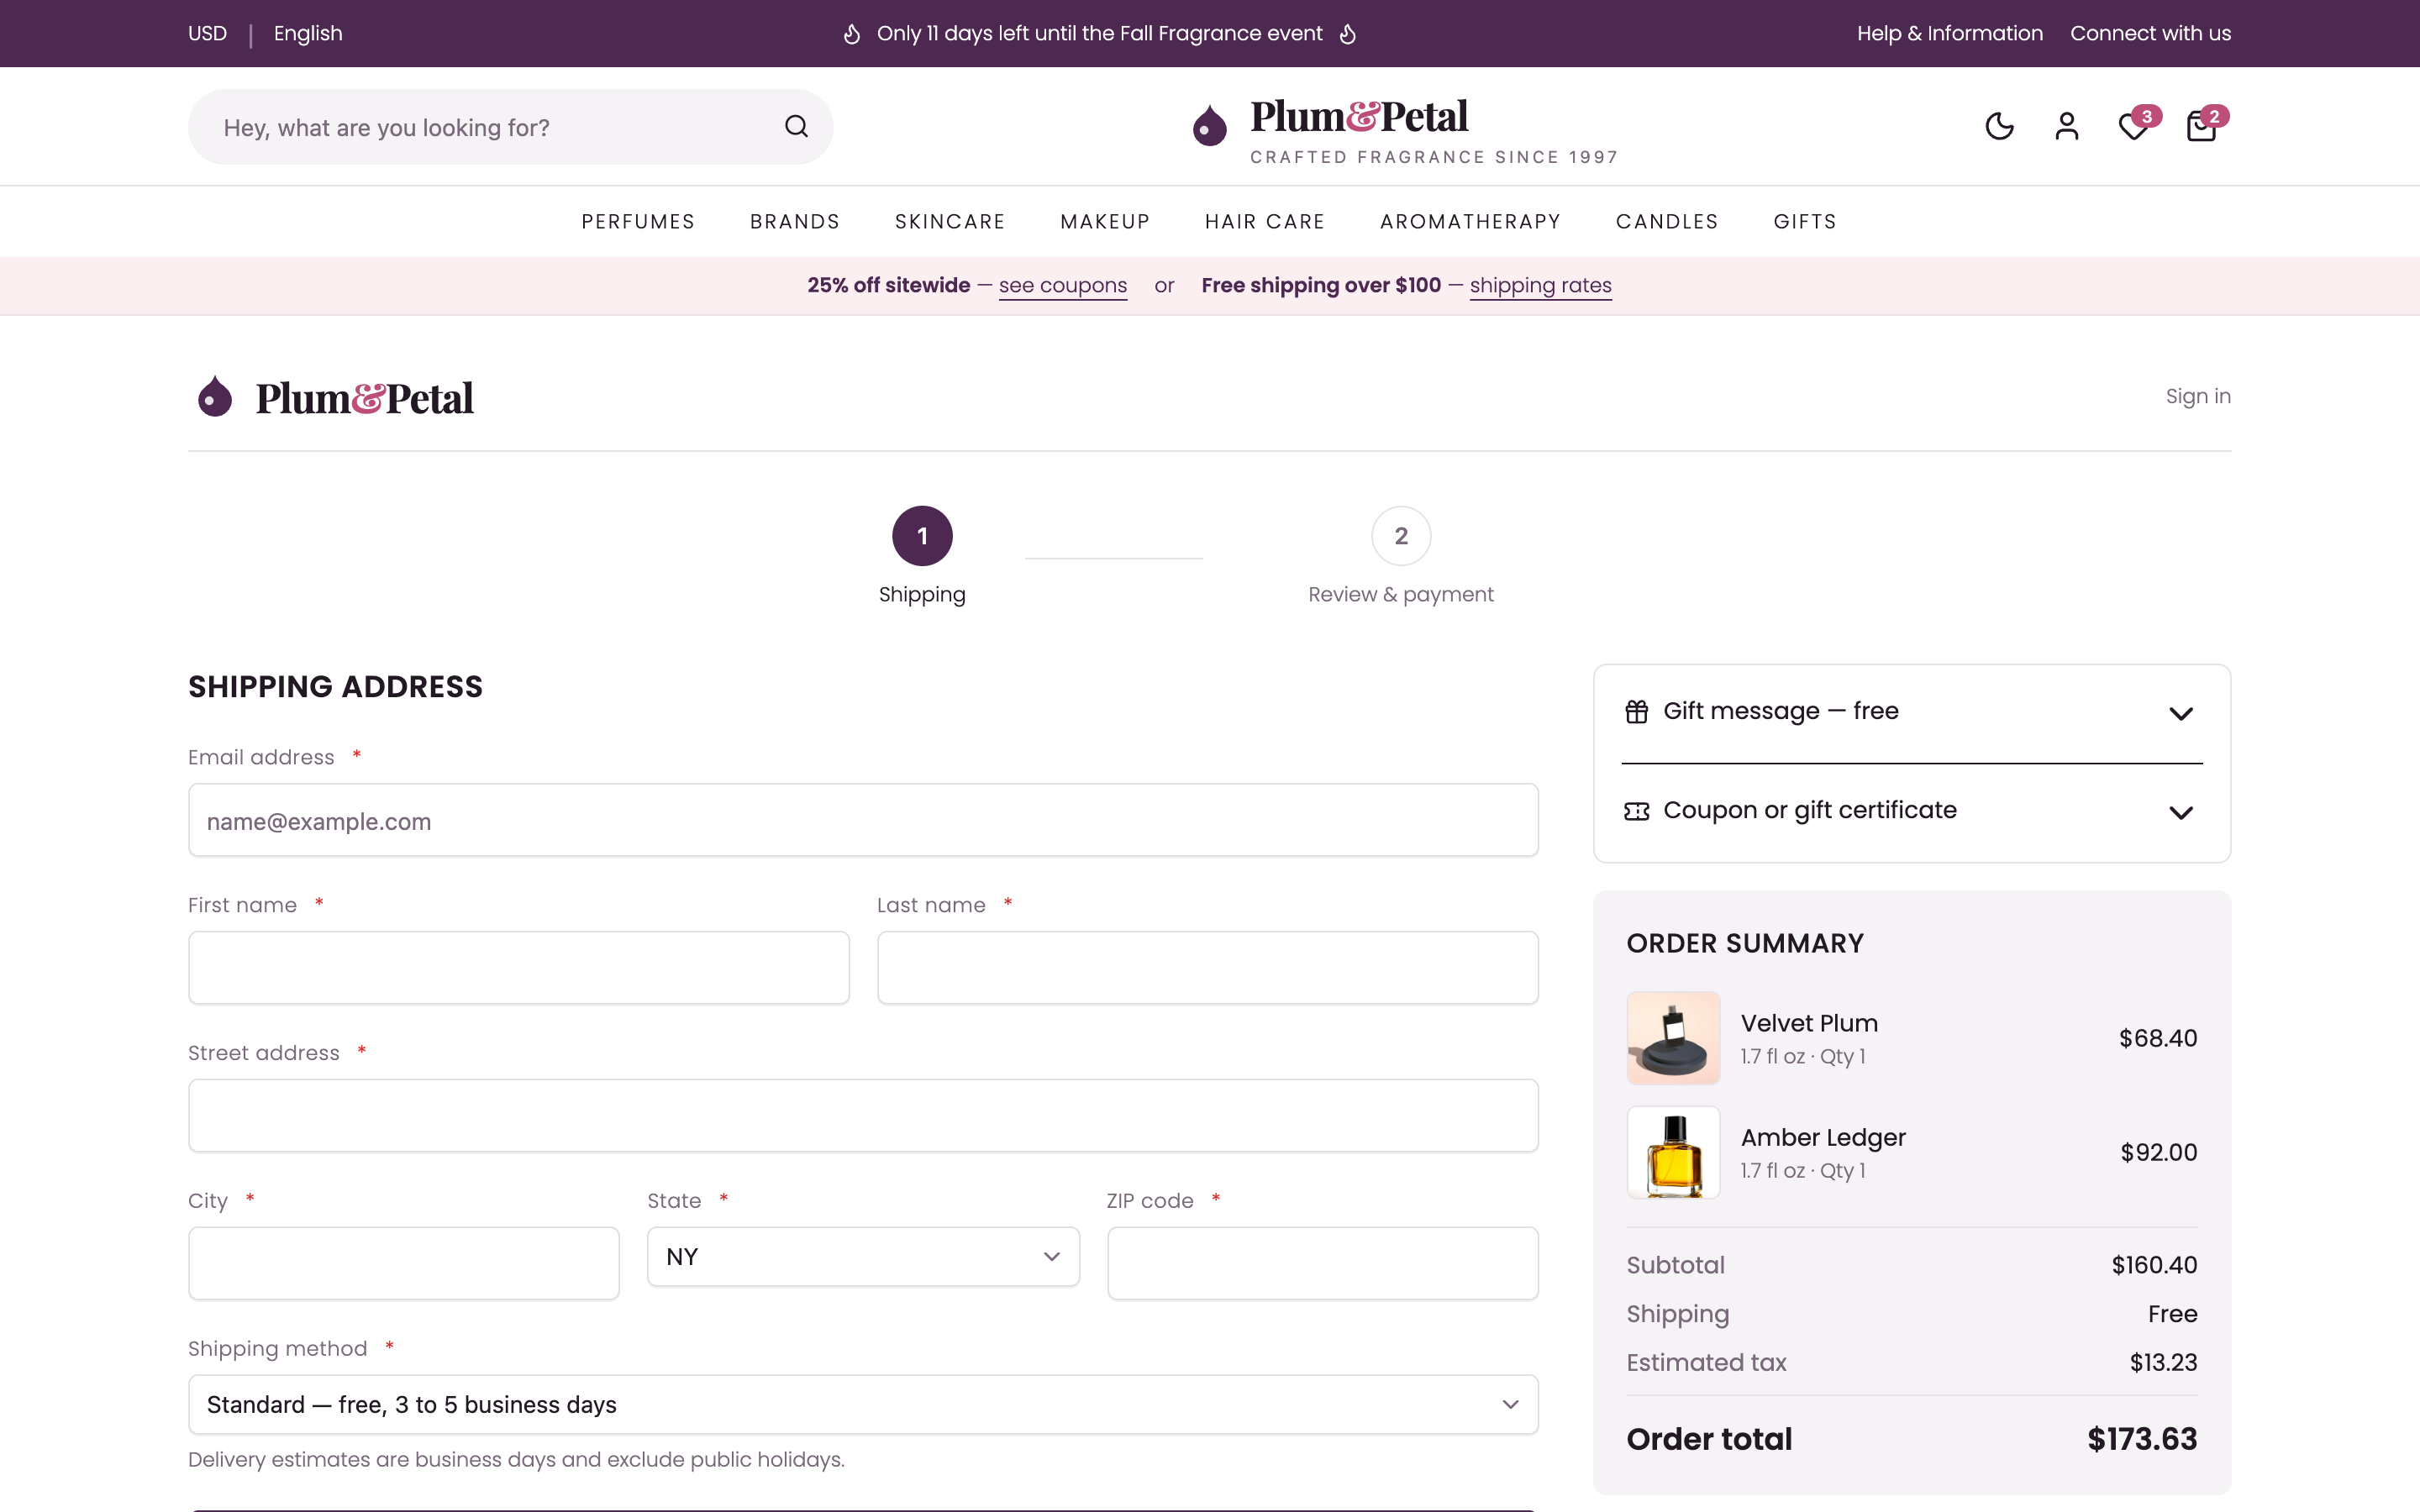Click the Plum&Petal checkout logo

[335, 397]
